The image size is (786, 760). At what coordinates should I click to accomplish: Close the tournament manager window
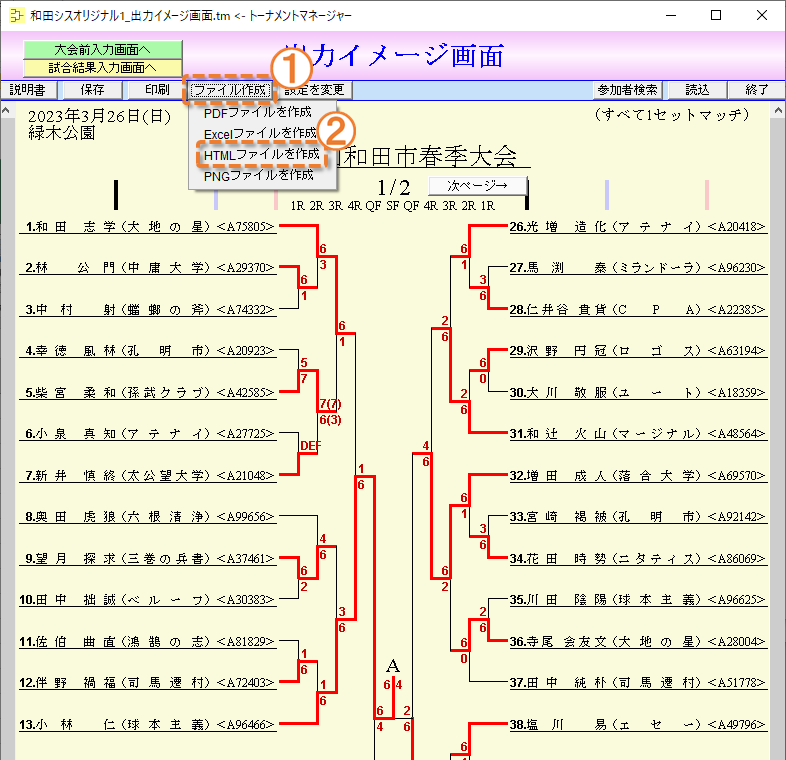tap(762, 16)
